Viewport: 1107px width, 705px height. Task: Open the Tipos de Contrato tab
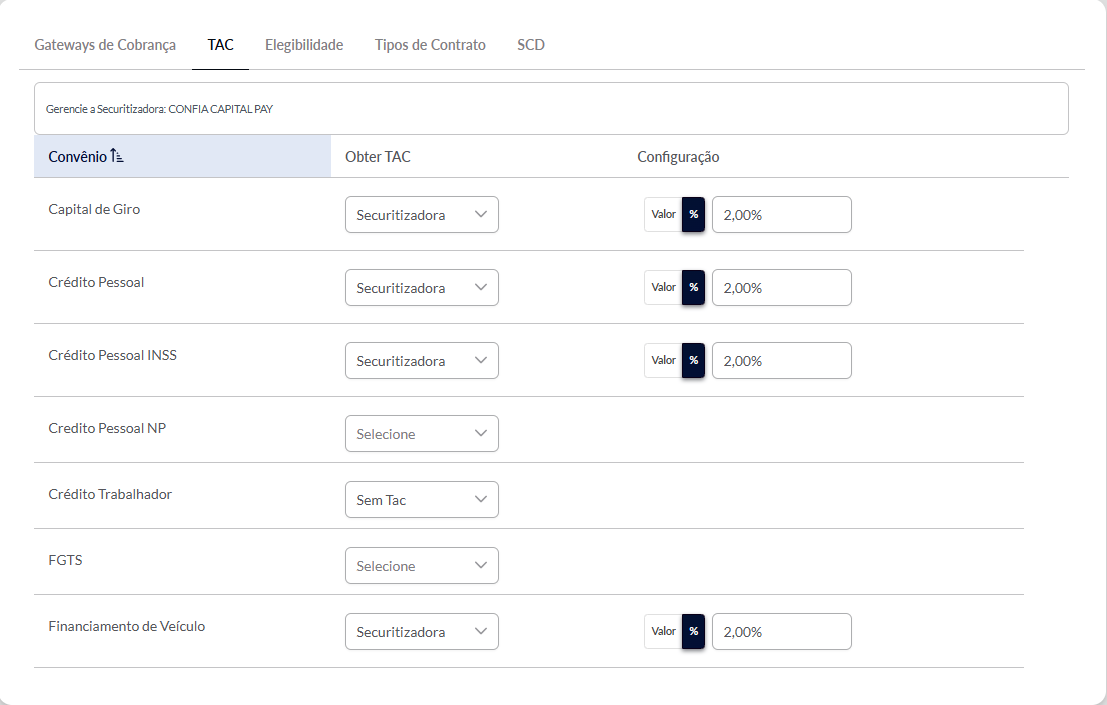[x=430, y=45]
